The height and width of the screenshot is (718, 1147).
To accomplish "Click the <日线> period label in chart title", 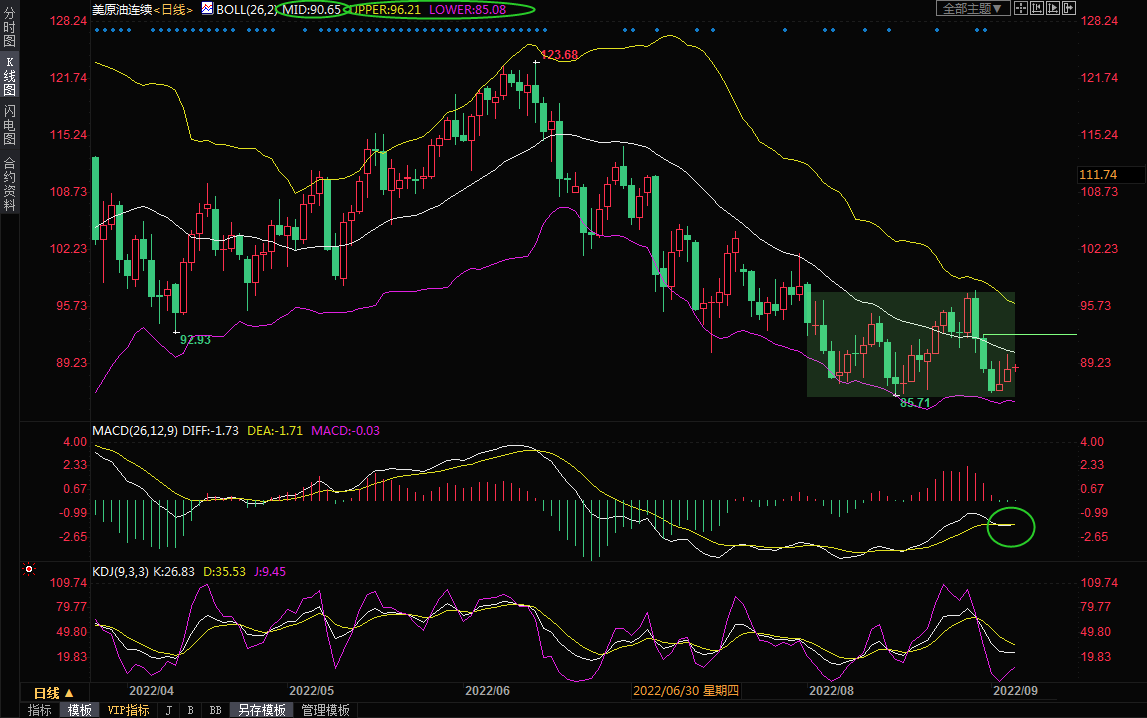I will pos(175,9).
